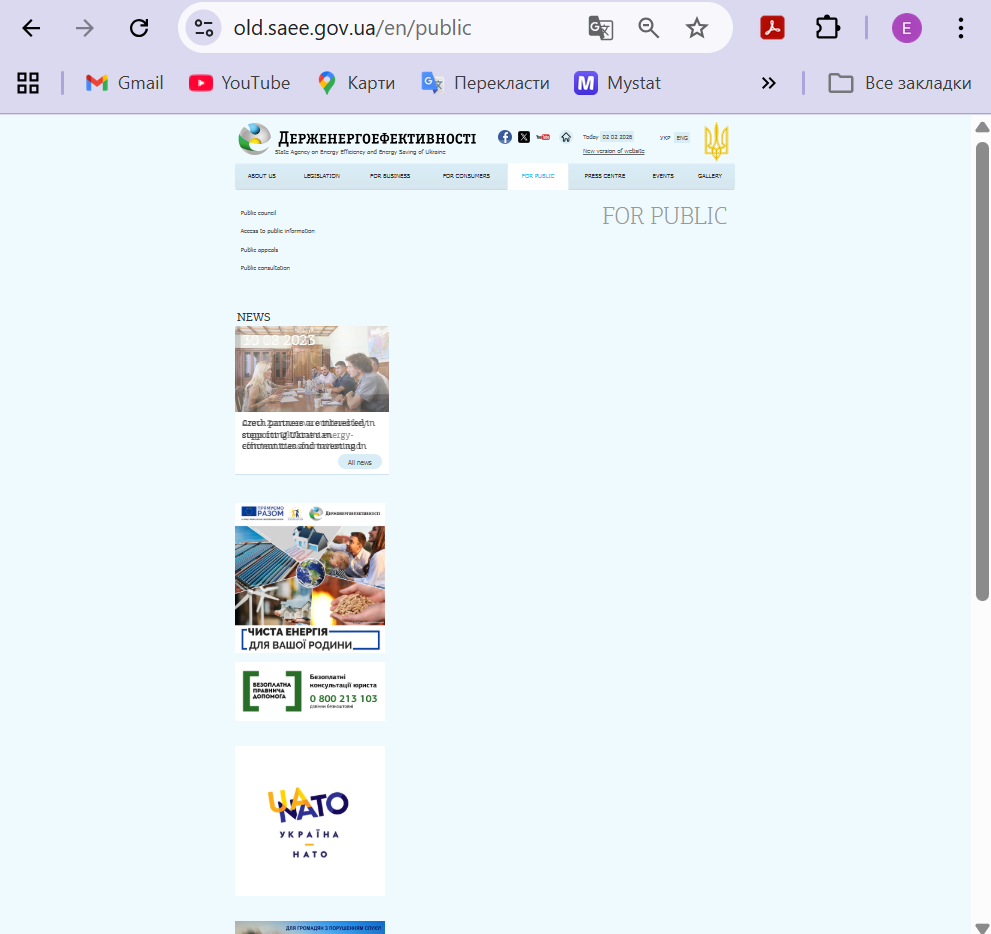Open the apps grid in bookmarks bar
This screenshot has height=934, width=991.
28,83
